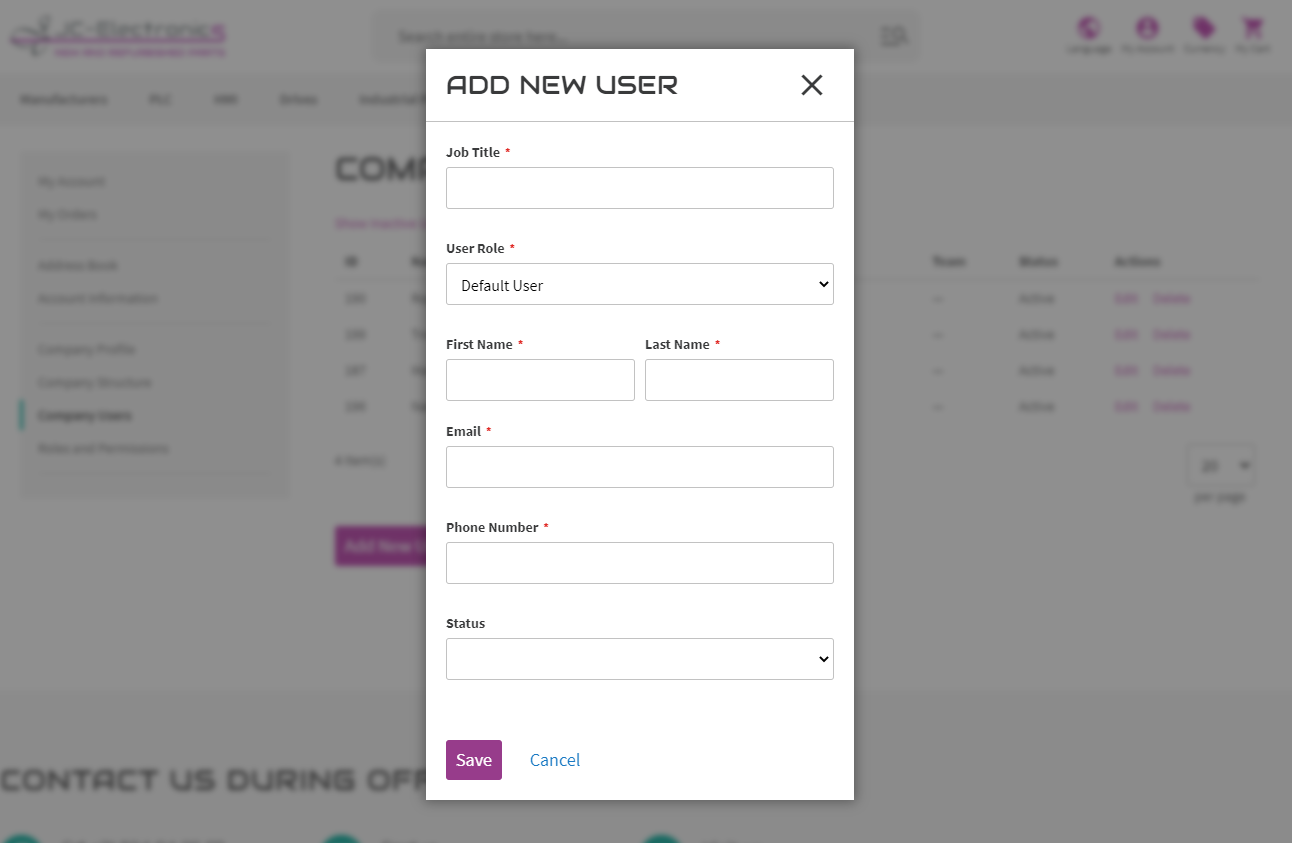Open the User Role dropdown

[x=640, y=284]
